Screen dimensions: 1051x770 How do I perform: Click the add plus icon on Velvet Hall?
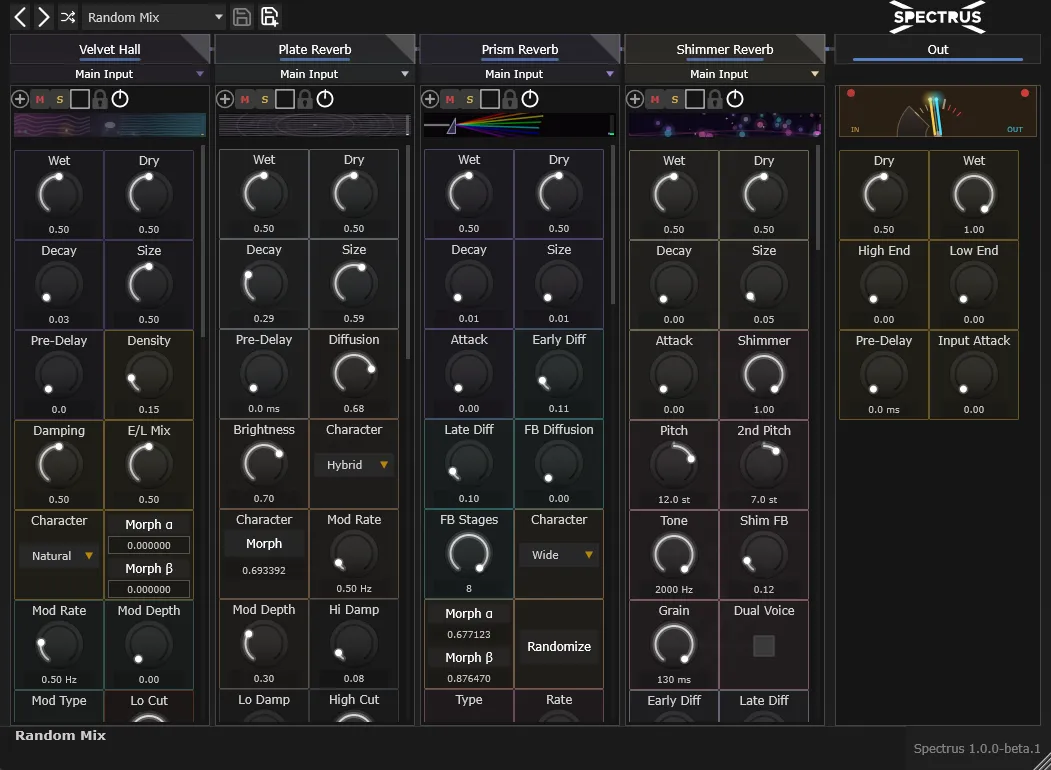pyautogui.click(x=20, y=99)
